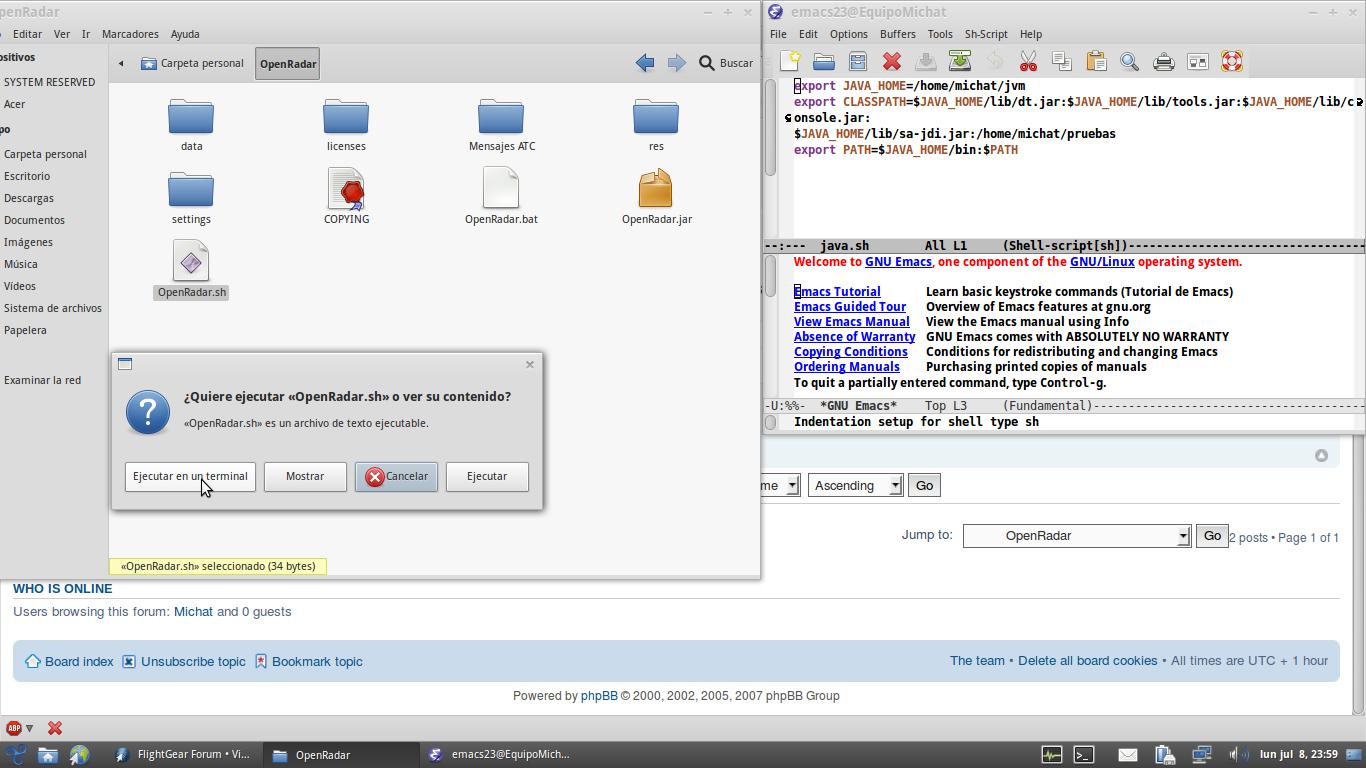Select Descargas in the file manager sidebar

point(29,198)
